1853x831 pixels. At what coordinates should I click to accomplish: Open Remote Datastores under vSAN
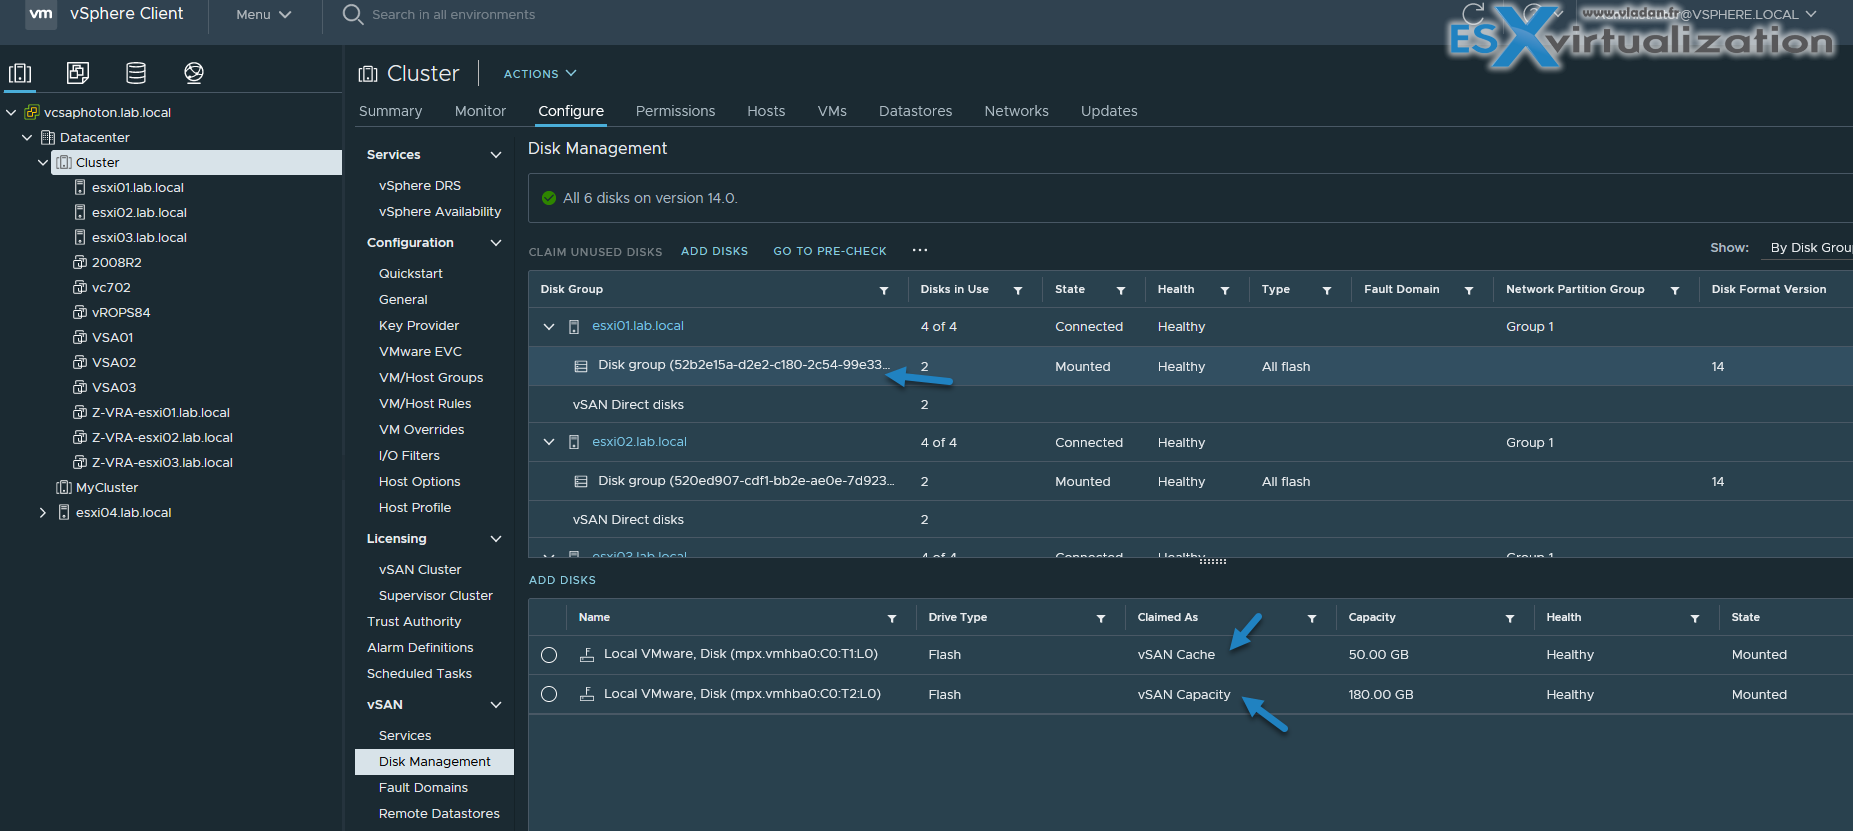coord(439,814)
